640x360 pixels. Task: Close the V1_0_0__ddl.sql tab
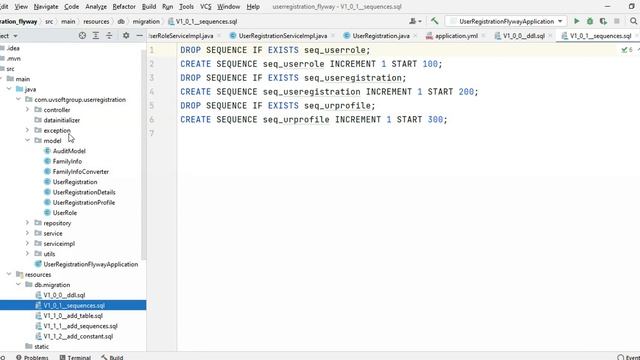pos(551,36)
